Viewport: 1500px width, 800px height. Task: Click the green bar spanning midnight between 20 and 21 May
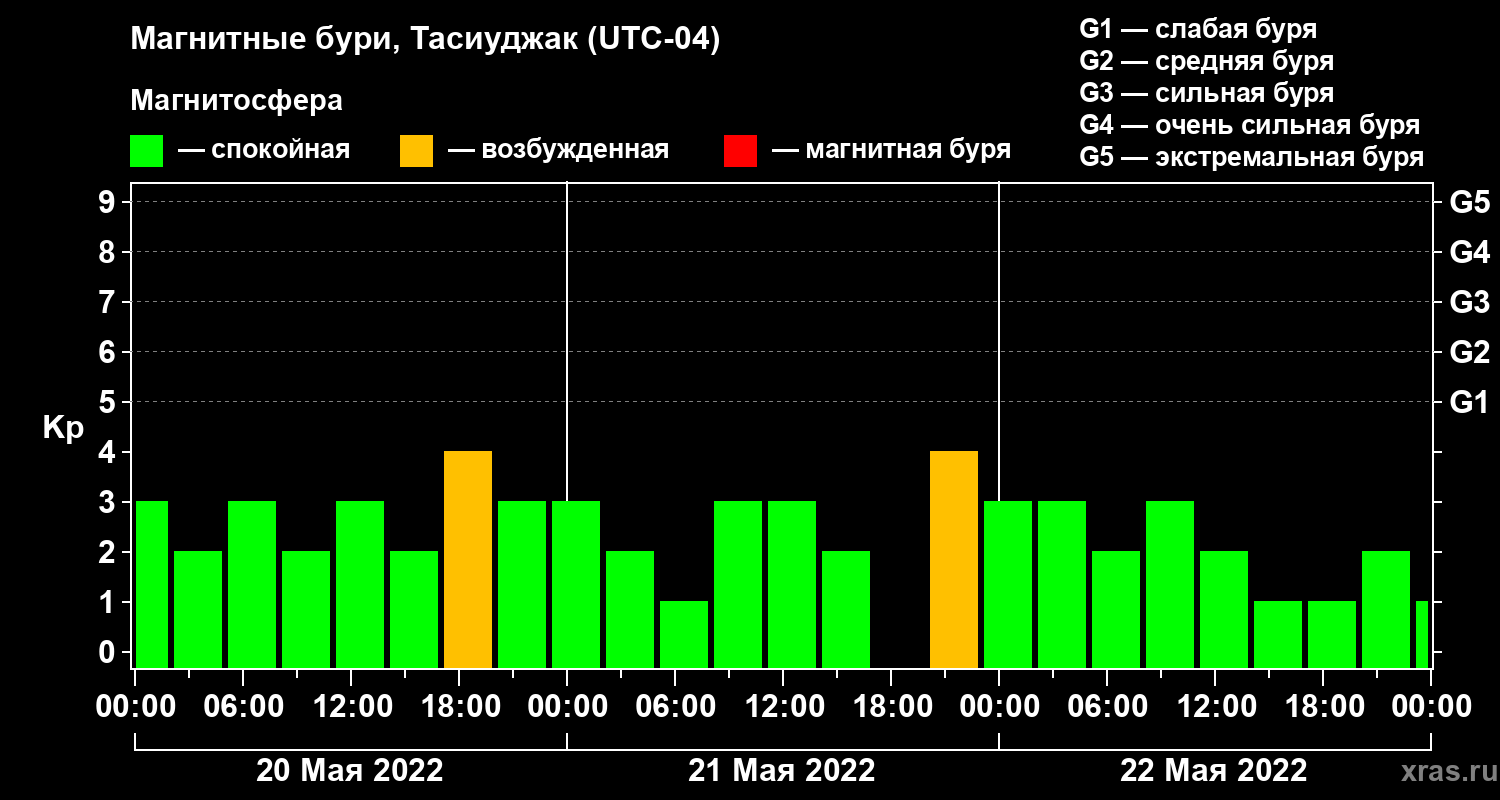pyautogui.click(x=576, y=585)
